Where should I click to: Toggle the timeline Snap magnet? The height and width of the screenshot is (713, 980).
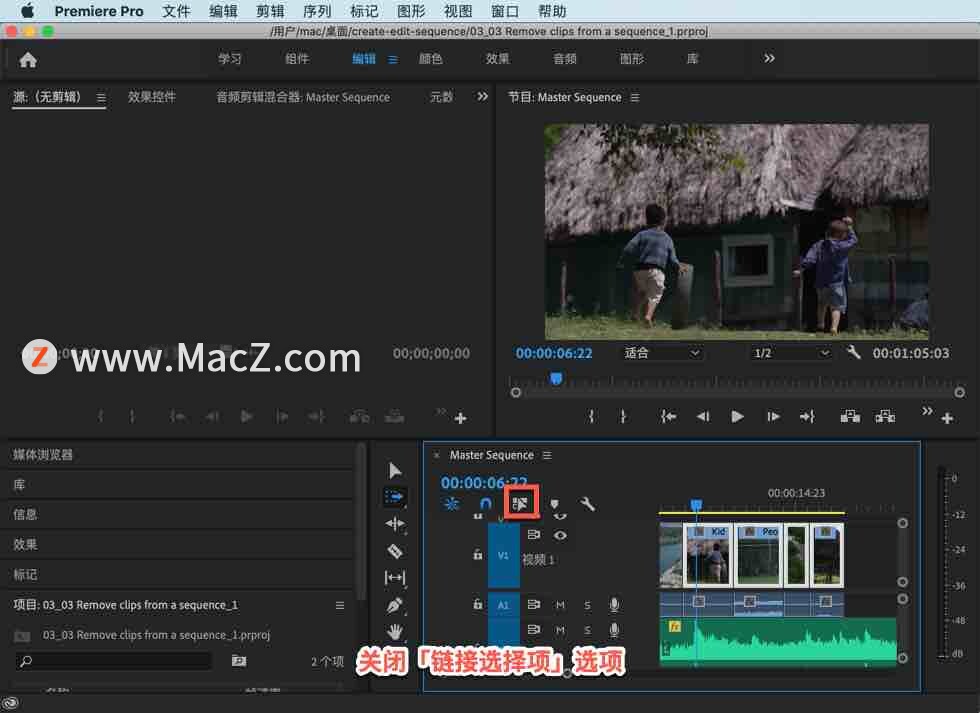(x=486, y=504)
